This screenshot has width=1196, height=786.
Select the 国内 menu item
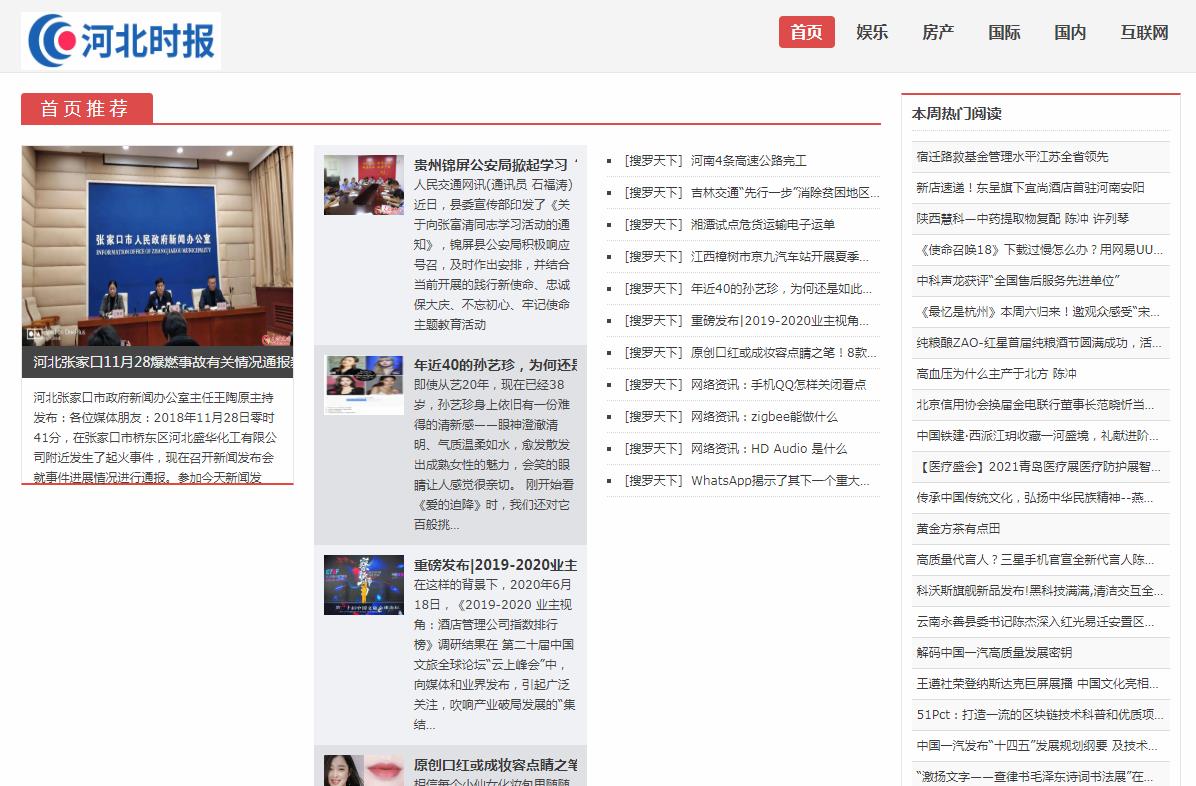point(1069,32)
